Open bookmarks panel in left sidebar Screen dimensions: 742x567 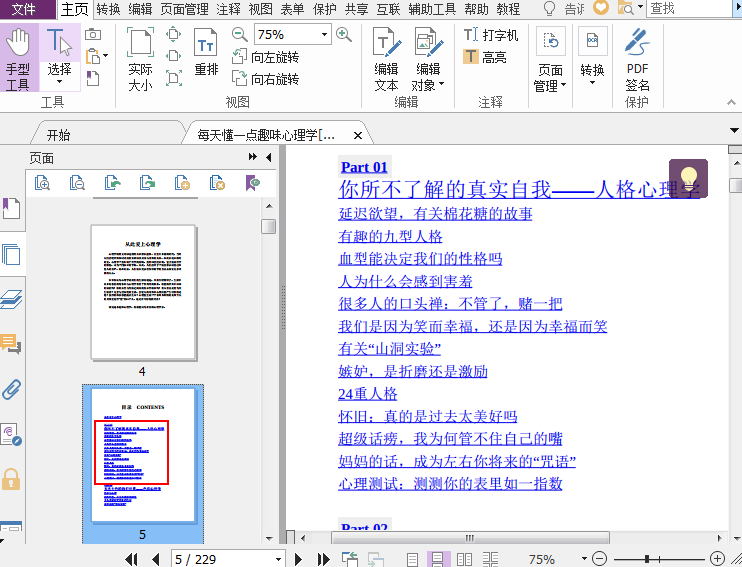[11, 208]
